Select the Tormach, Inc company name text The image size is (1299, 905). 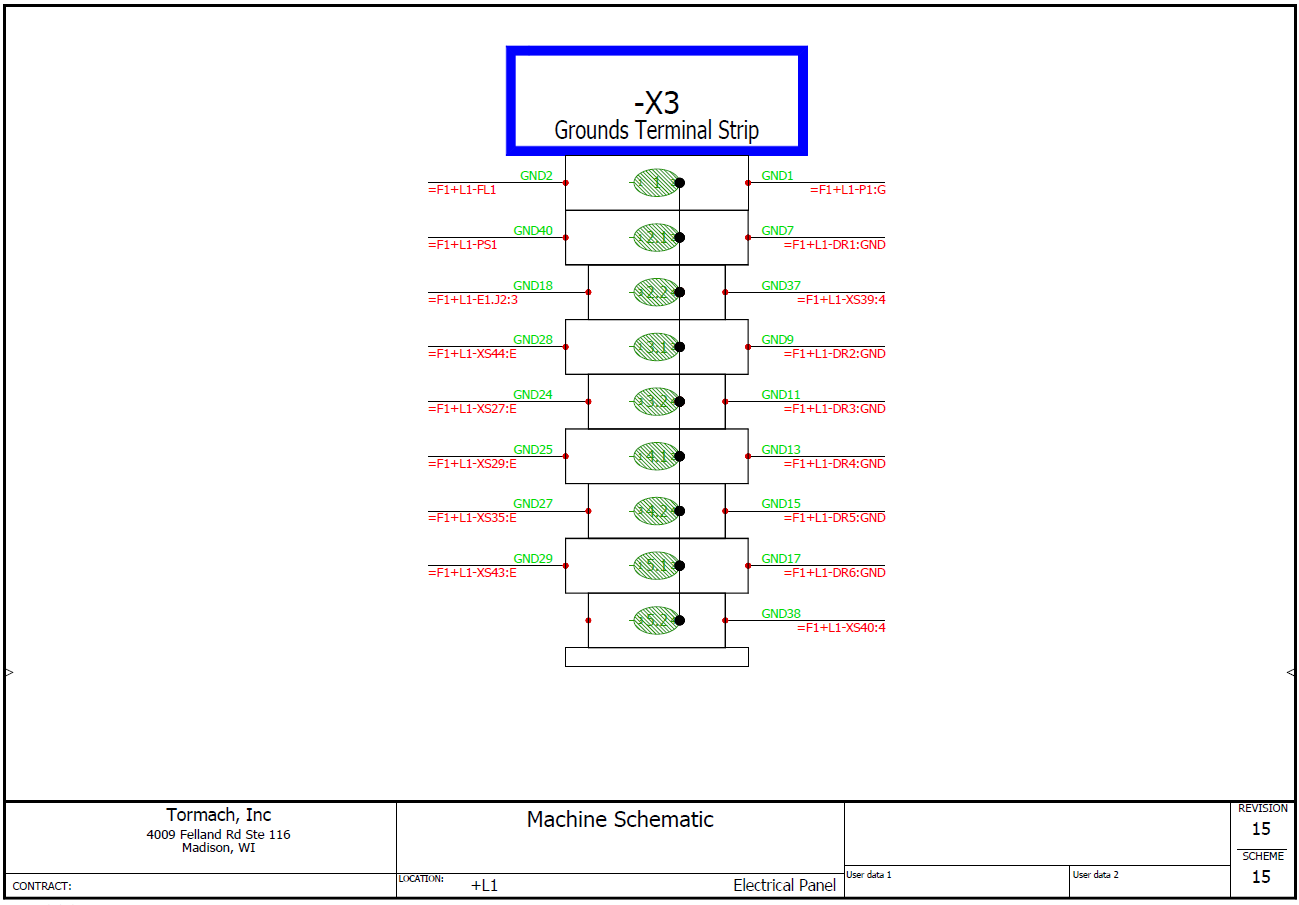[218, 815]
